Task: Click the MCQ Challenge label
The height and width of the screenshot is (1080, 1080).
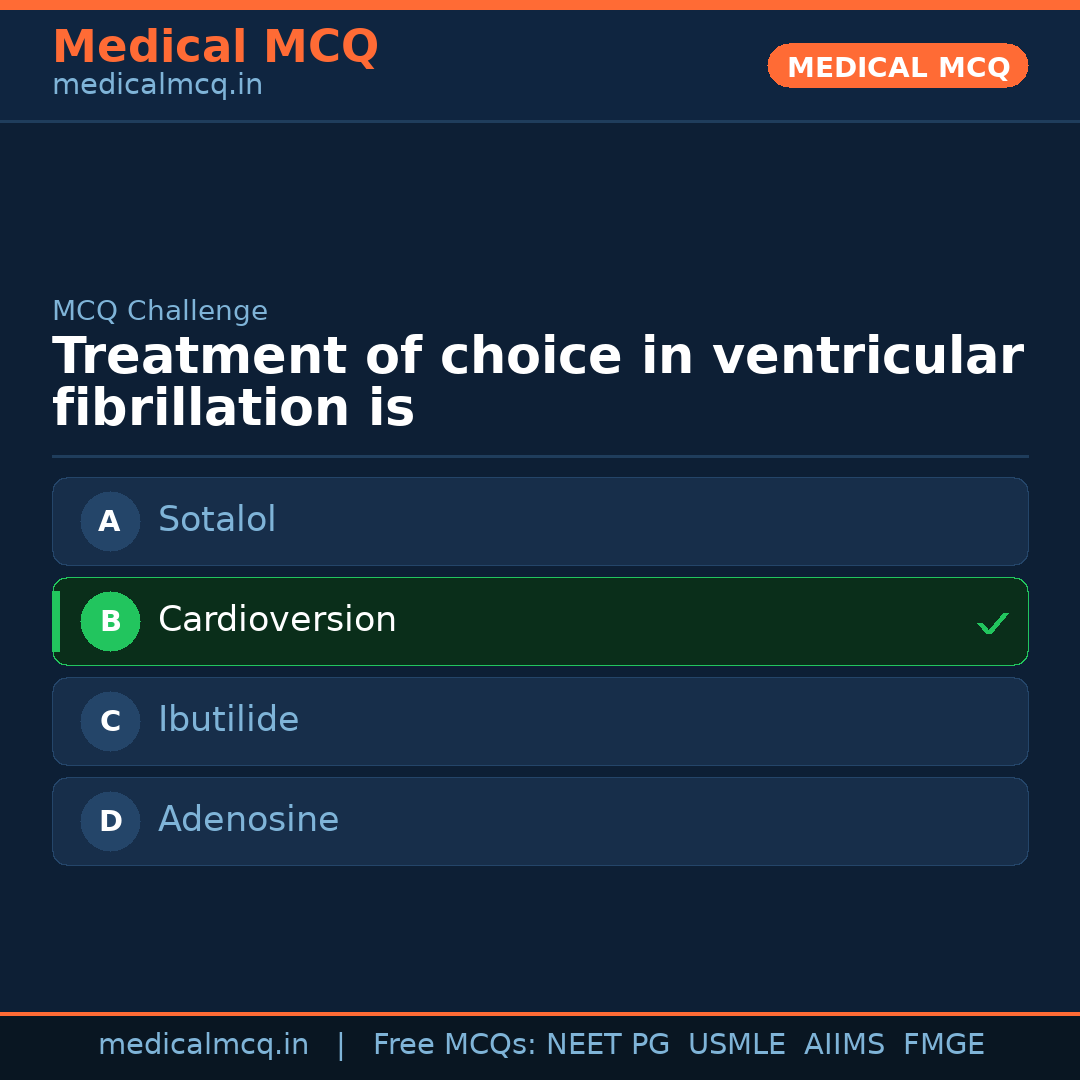Action: (x=160, y=311)
